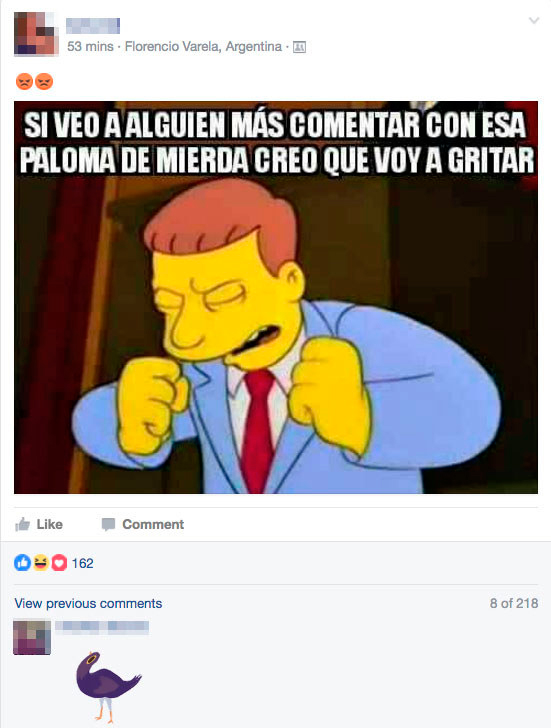Click the blue Like reaction icon
Image resolution: width=551 pixels, height=728 pixels.
[22, 563]
